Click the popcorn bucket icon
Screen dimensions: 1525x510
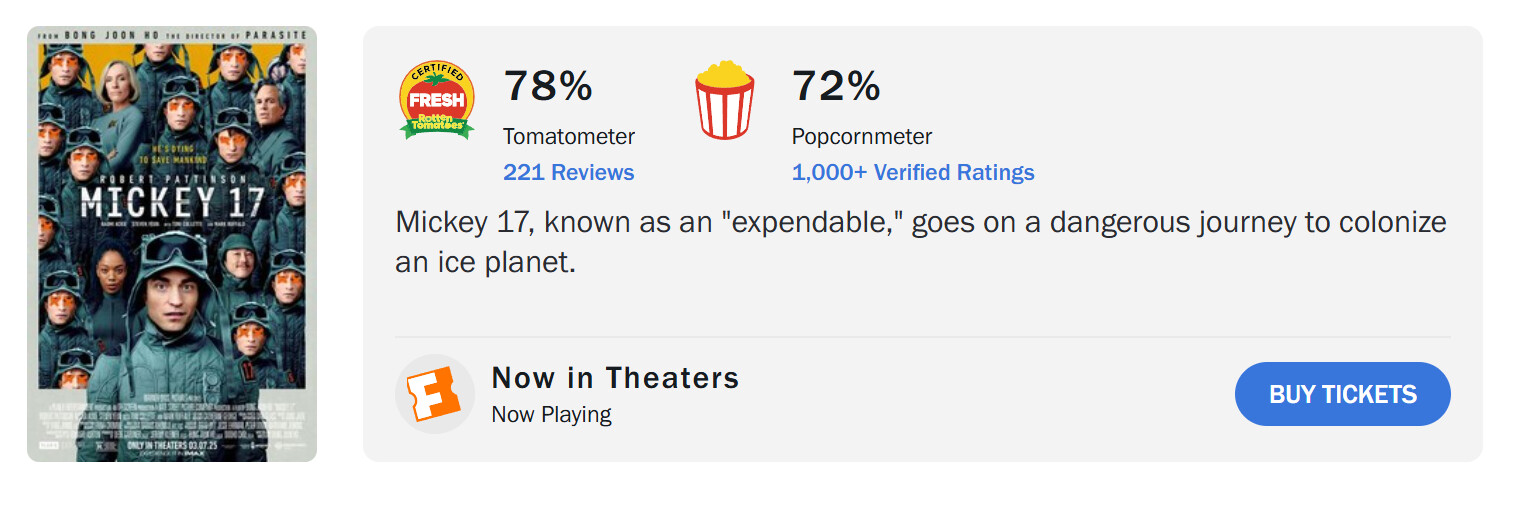click(724, 100)
